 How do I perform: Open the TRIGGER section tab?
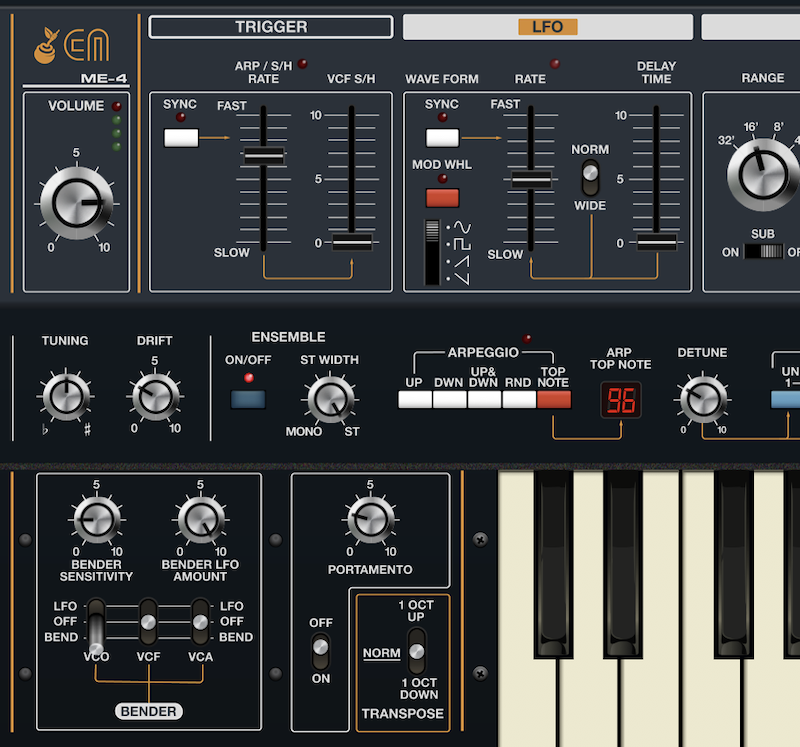click(x=271, y=27)
